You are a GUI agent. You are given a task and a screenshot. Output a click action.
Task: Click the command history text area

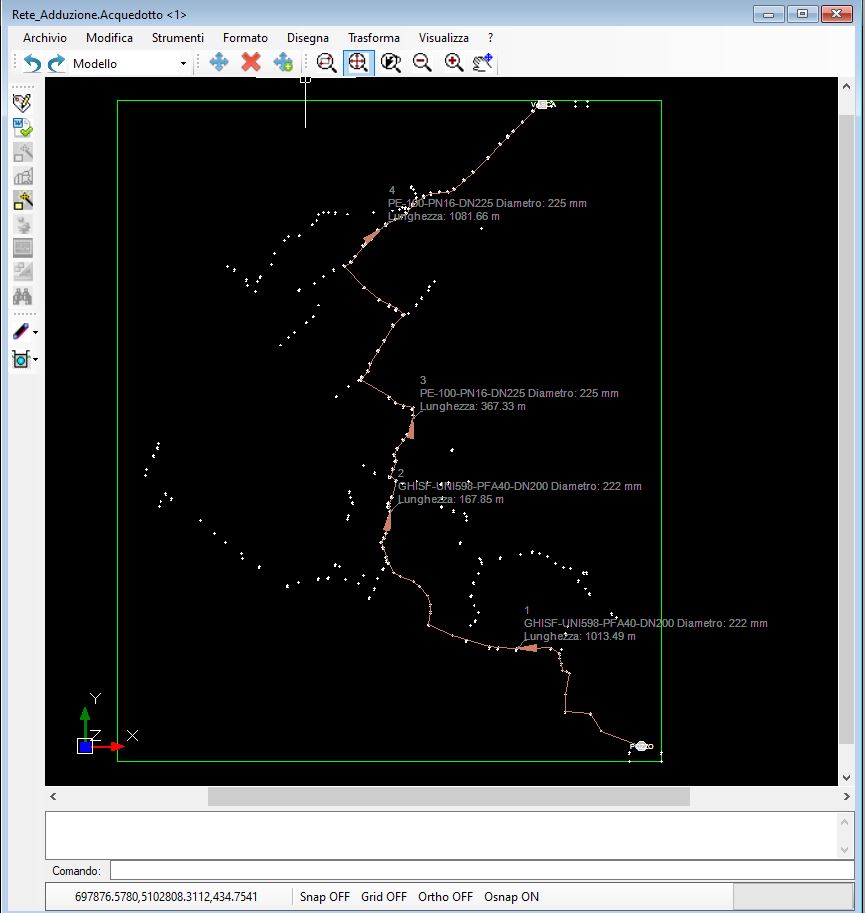pyautogui.click(x=441, y=836)
